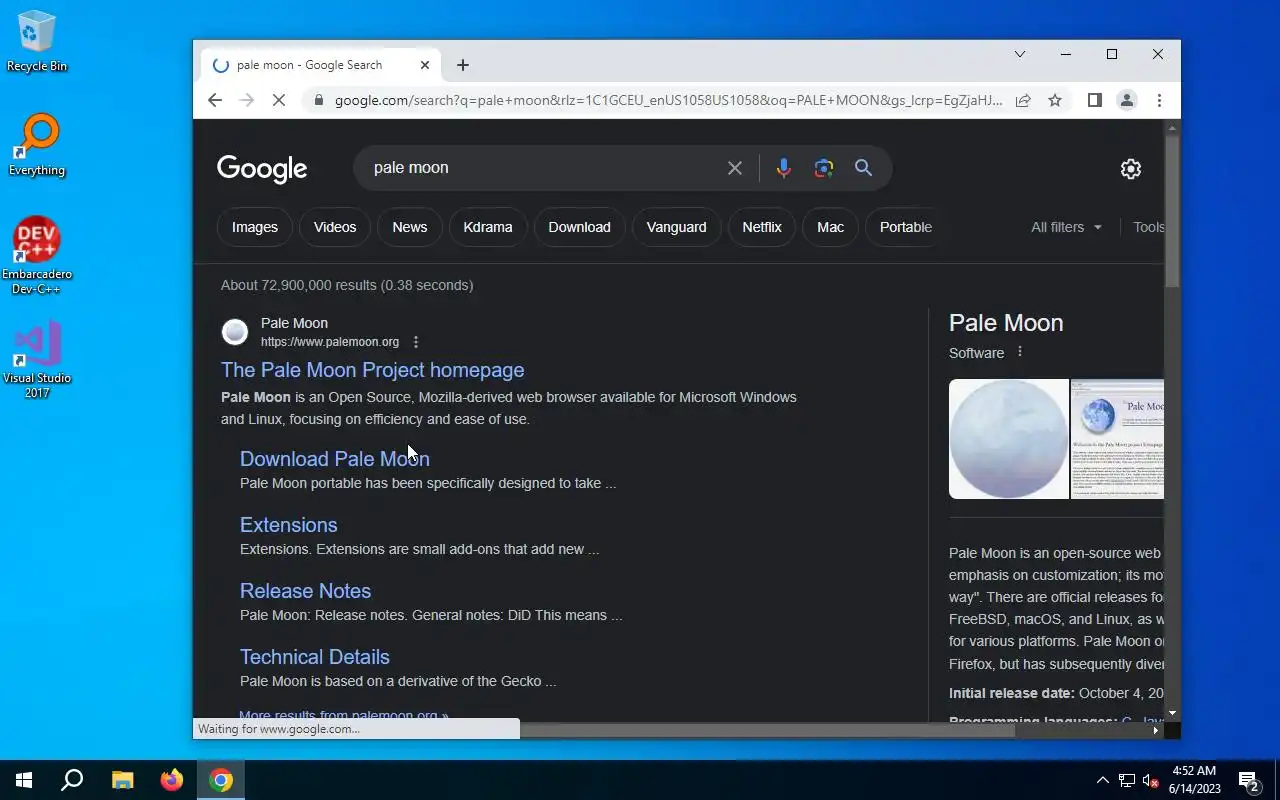Click the muted volume tray icon
Image resolution: width=1280 pixels, height=800 pixels.
[x=1150, y=780]
